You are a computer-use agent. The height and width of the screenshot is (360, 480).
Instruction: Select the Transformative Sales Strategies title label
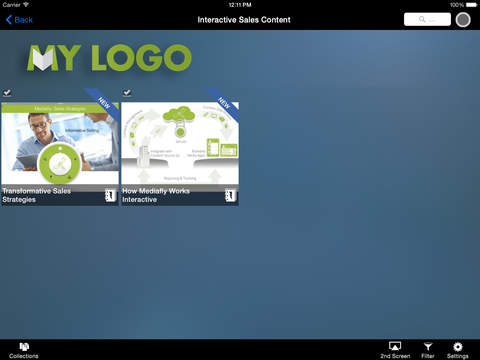(x=36, y=195)
